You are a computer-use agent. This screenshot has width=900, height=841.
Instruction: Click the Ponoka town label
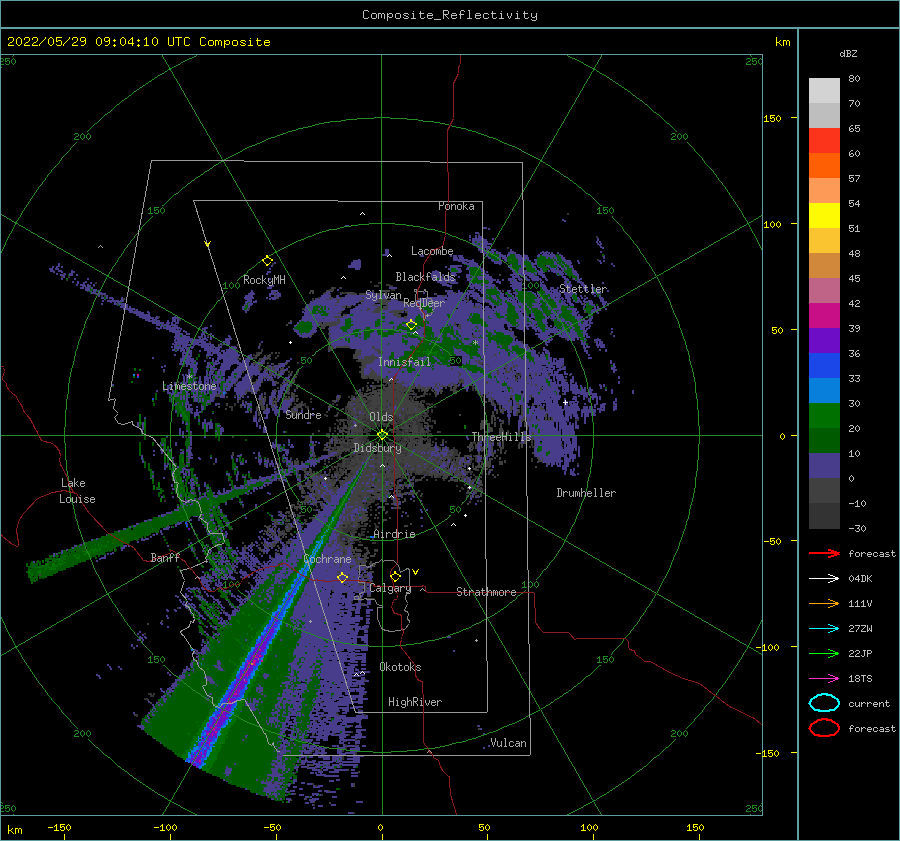pos(456,206)
